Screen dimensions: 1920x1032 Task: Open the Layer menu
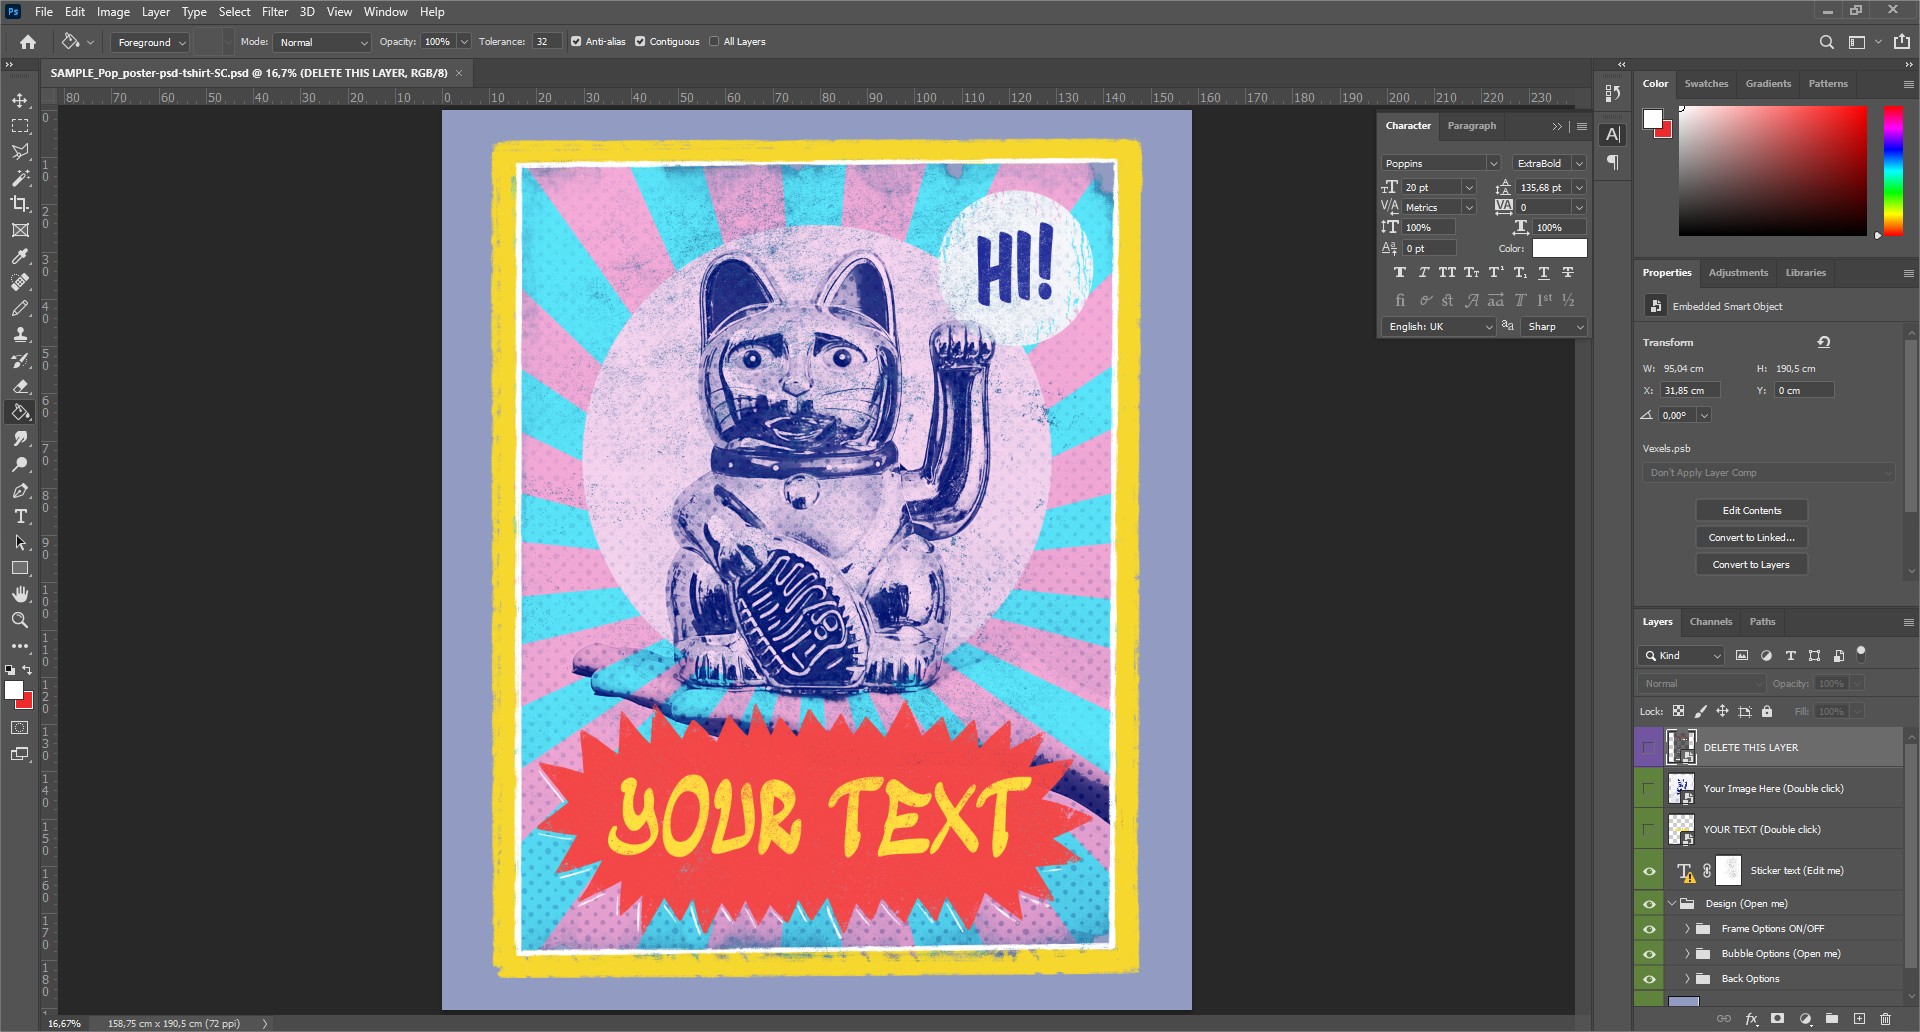(155, 12)
